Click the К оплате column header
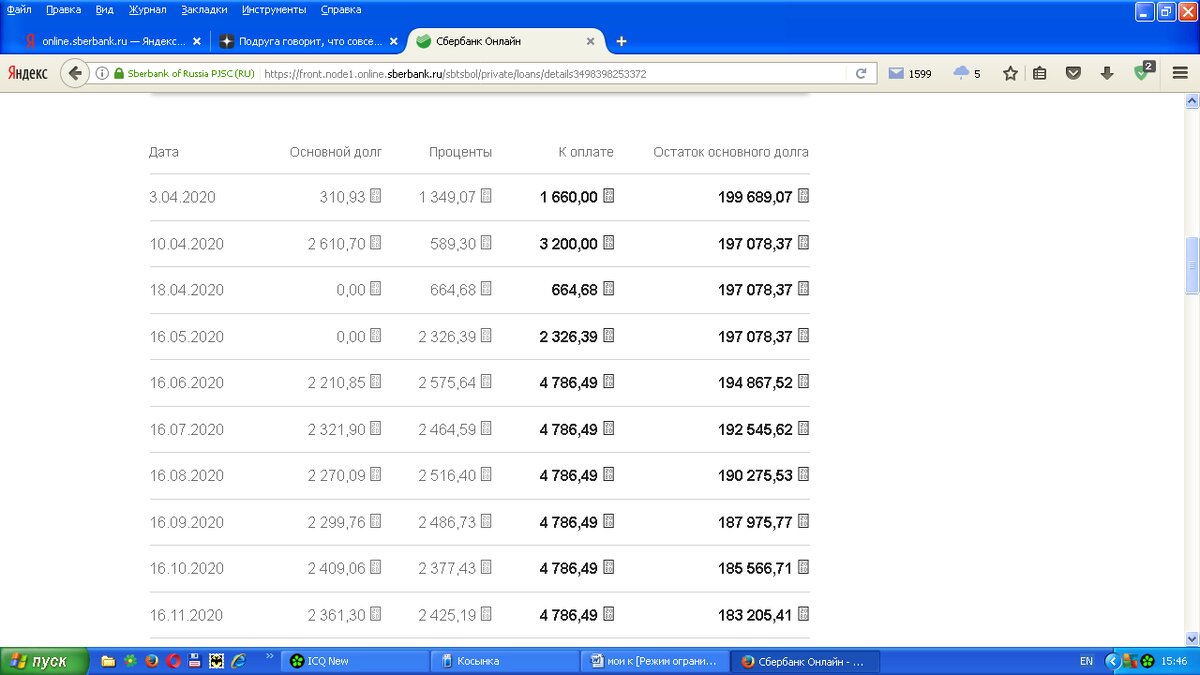 [x=586, y=152]
